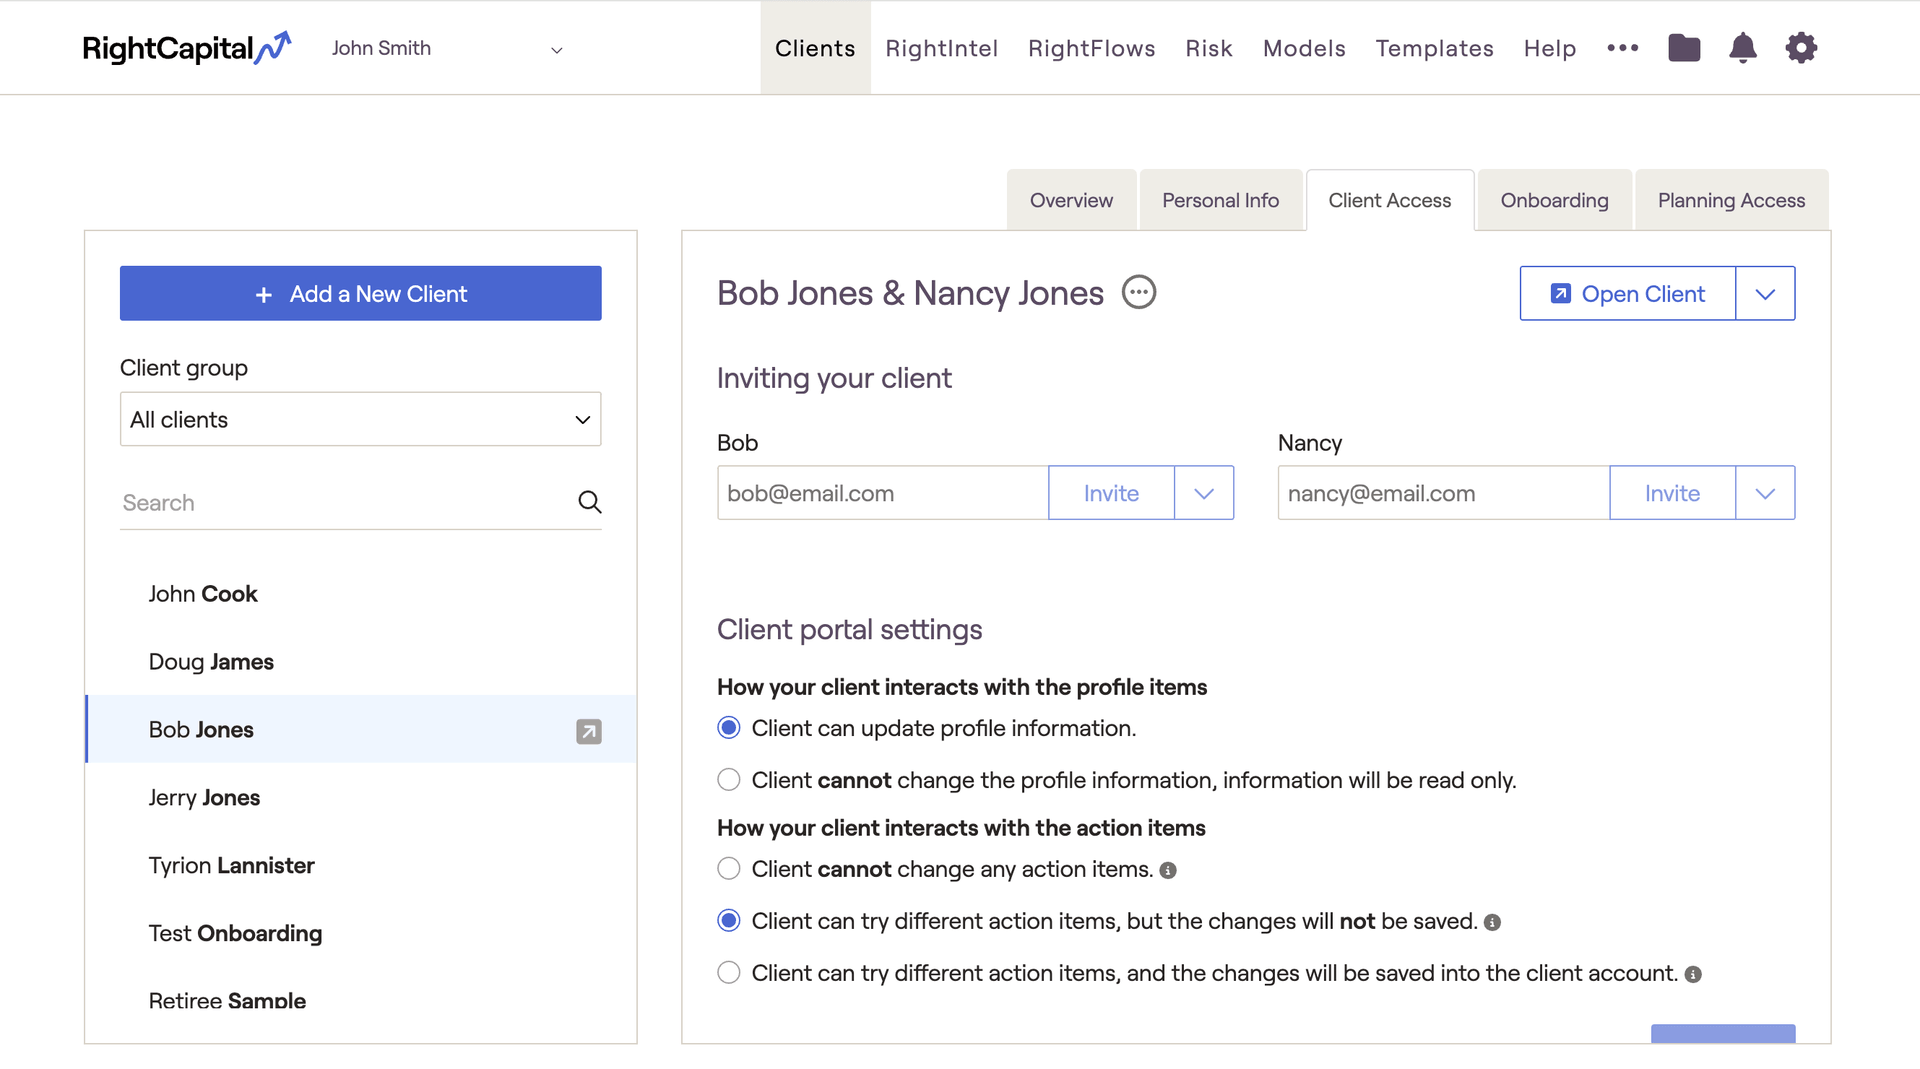
Task: Click Add a New Client button
Action: click(x=360, y=294)
